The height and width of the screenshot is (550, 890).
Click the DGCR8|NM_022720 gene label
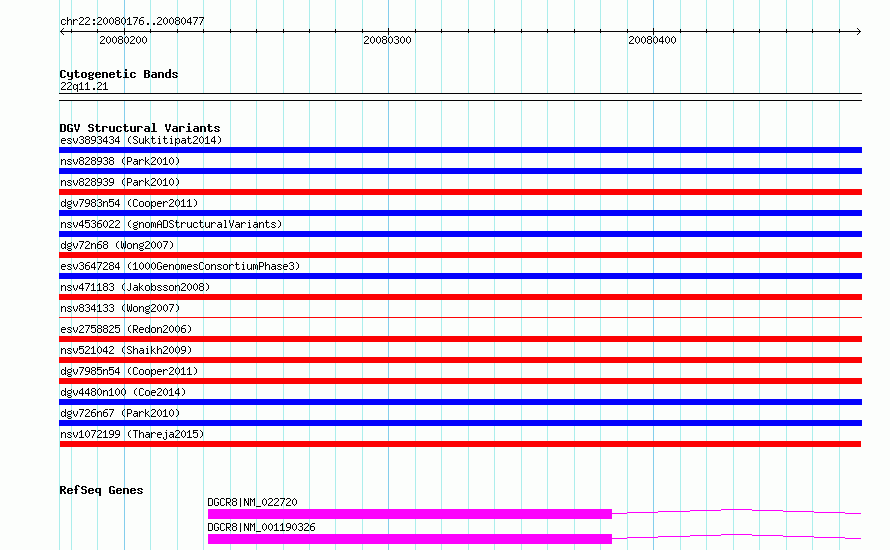252,502
